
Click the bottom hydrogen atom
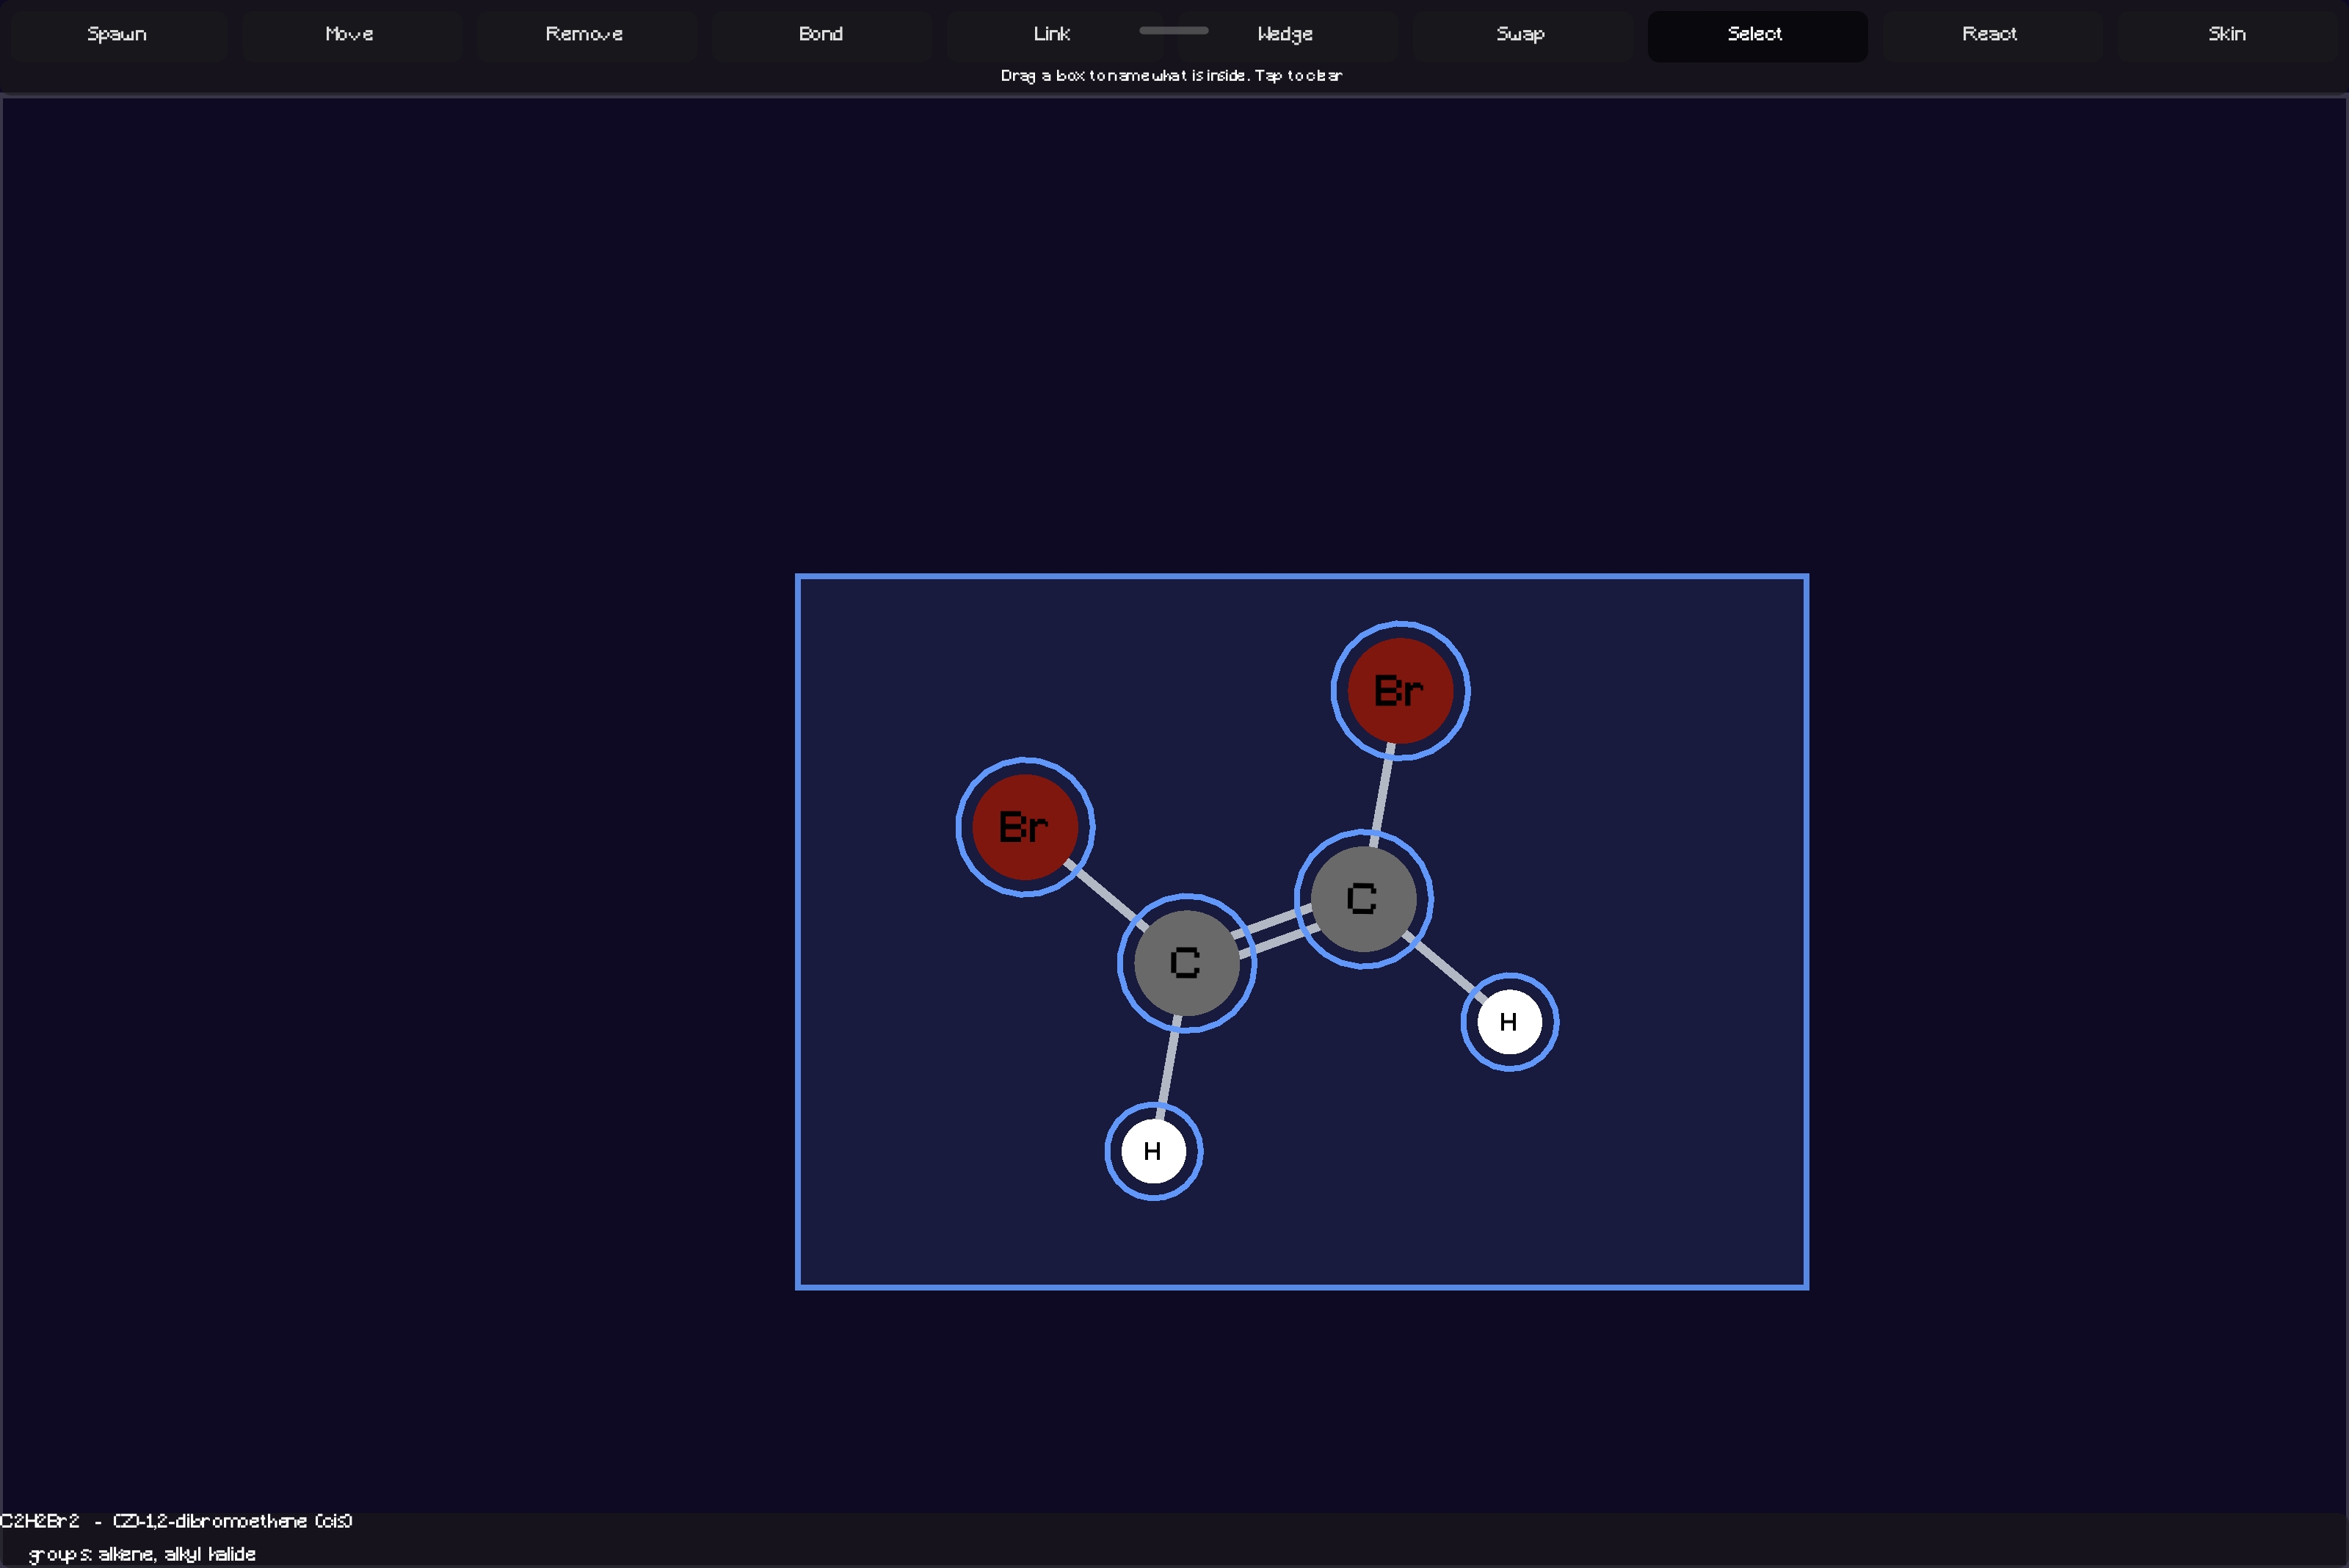click(x=1153, y=1151)
